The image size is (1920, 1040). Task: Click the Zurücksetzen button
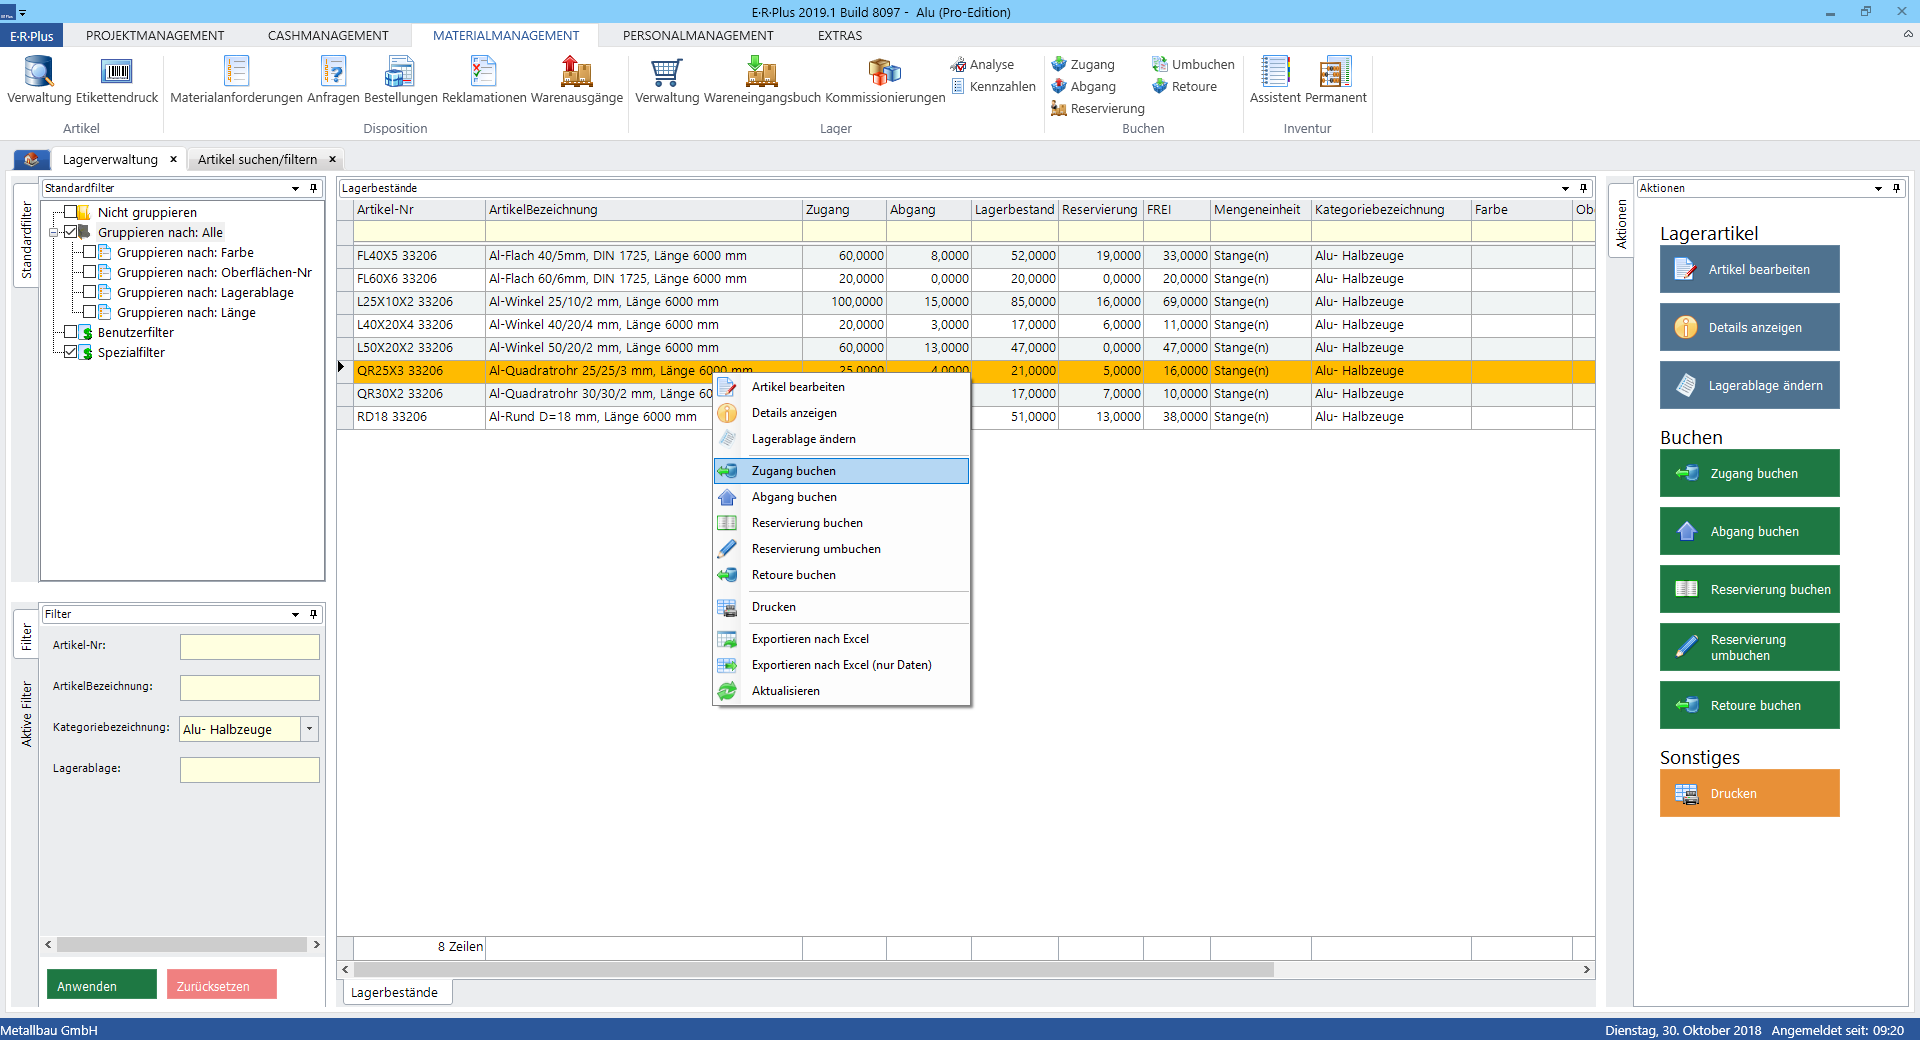(x=222, y=985)
